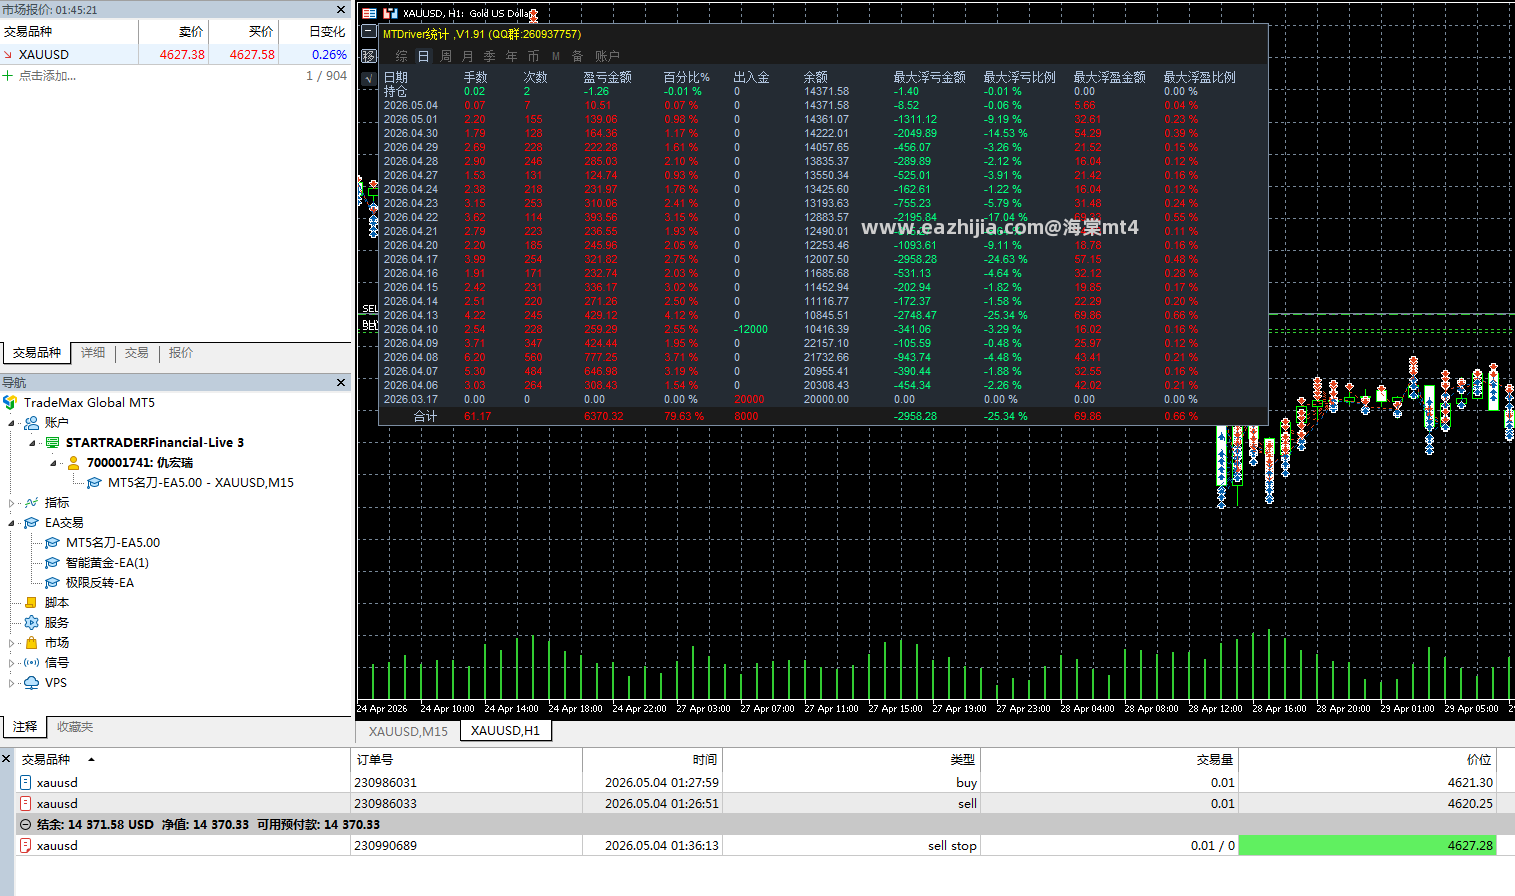The image size is (1515, 896).
Task: Collapse the MTDriver statistics panel with minus button
Action: pos(368,32)
